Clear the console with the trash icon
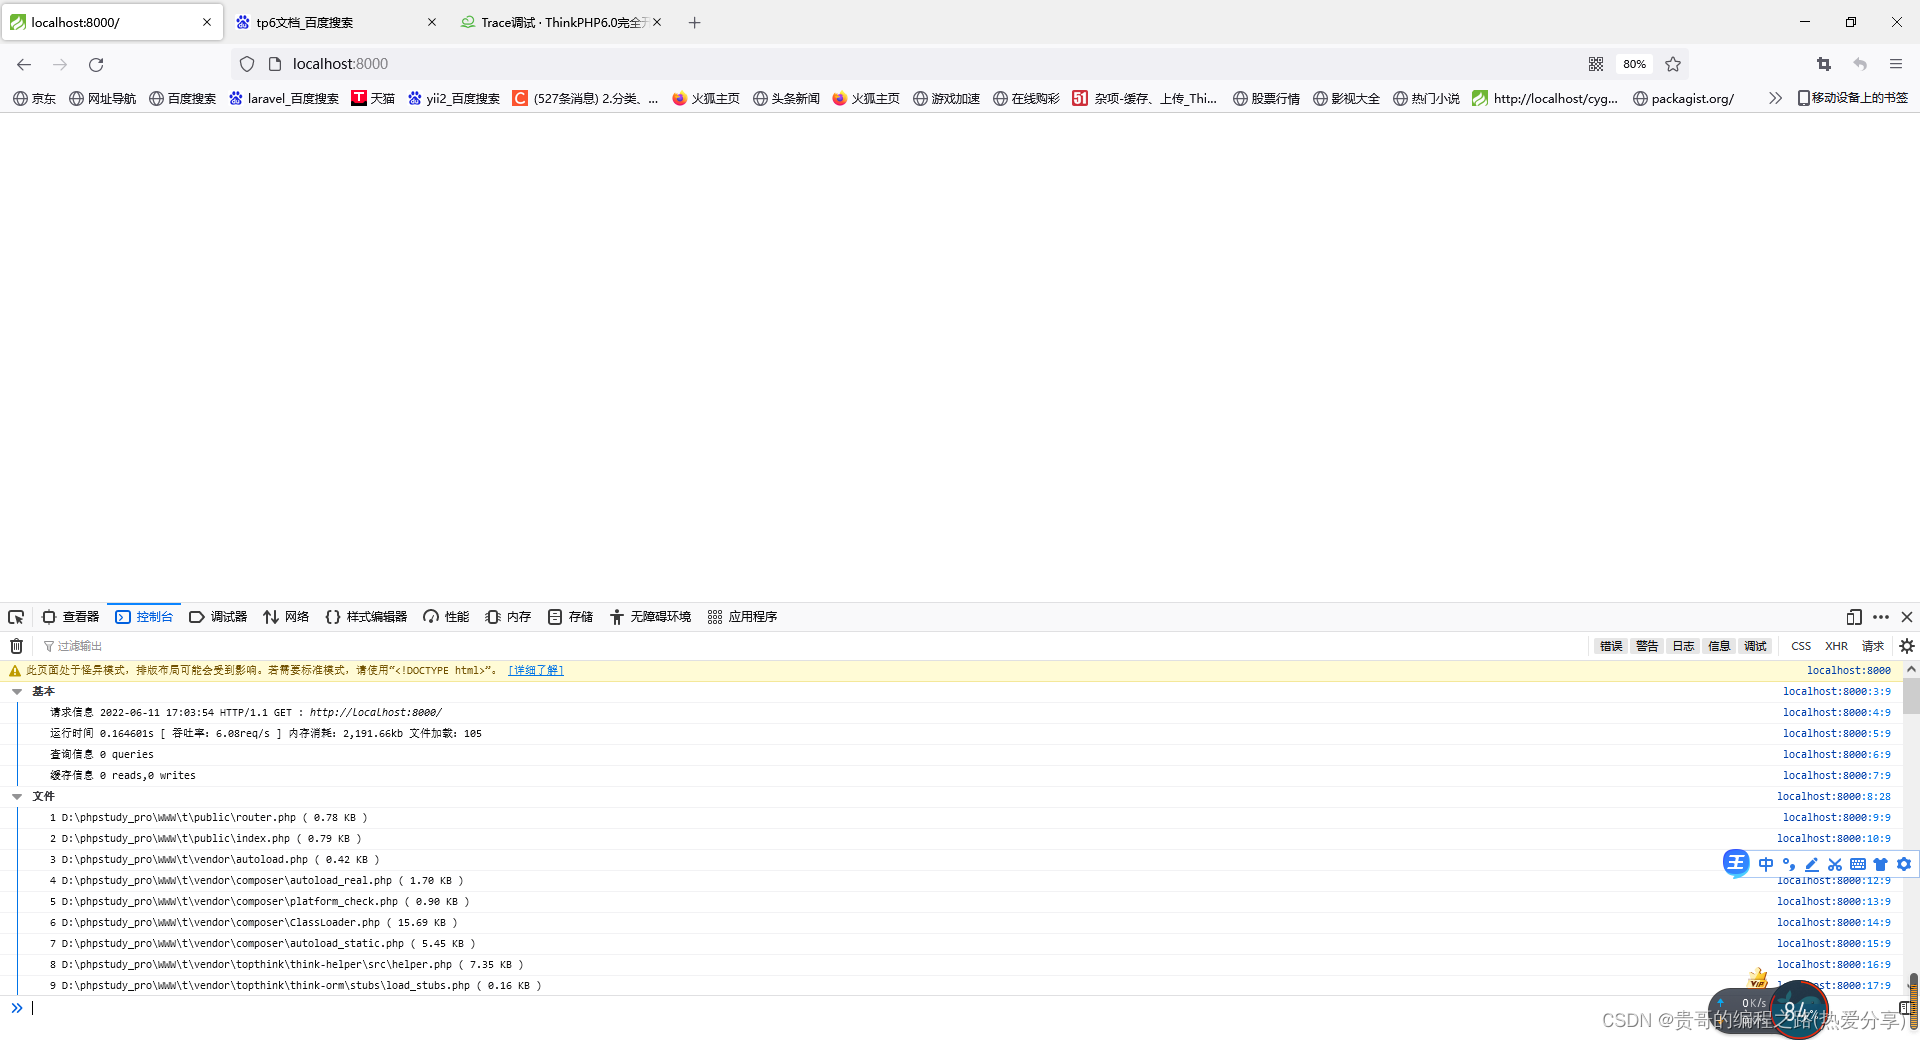Image resolution: width=1920 pixels, height=1040 pixels. 16,646
